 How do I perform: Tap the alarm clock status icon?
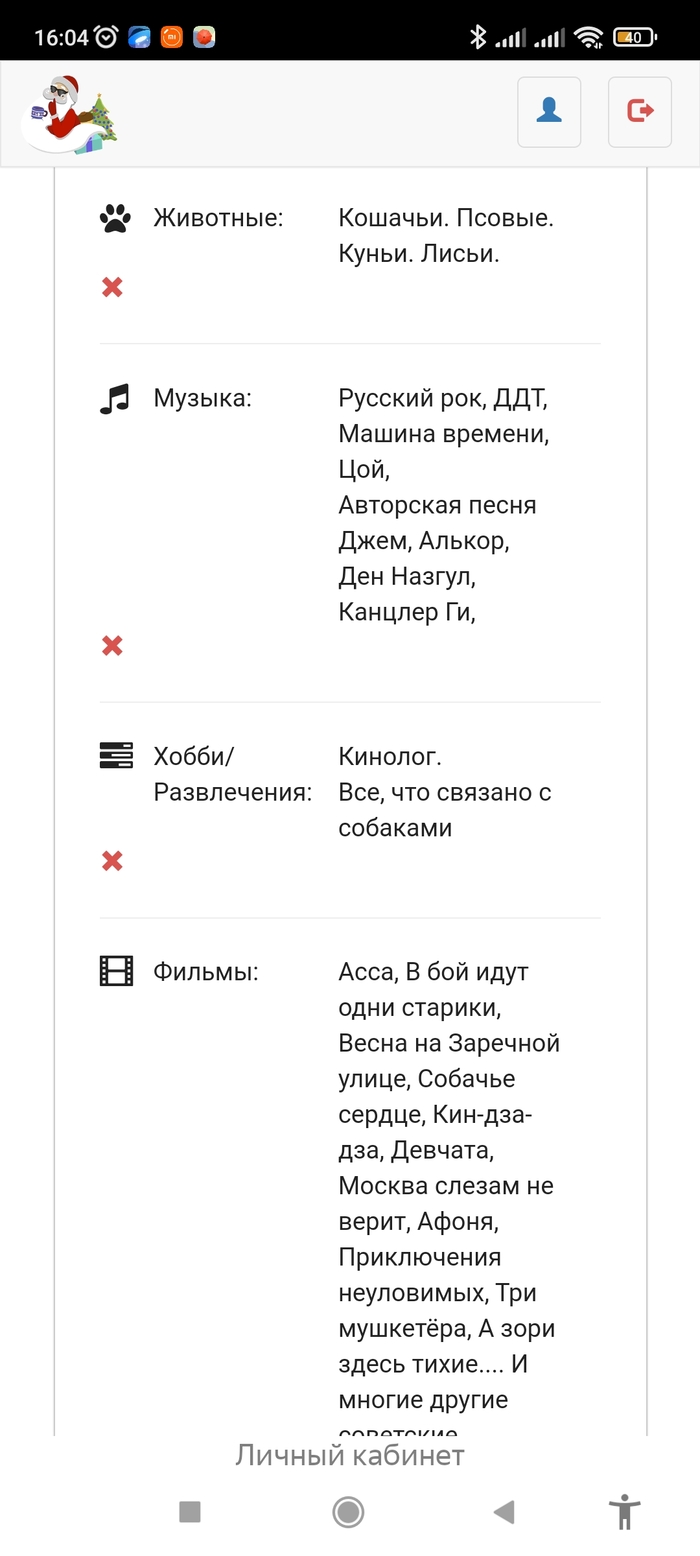(x=106, y=38)
